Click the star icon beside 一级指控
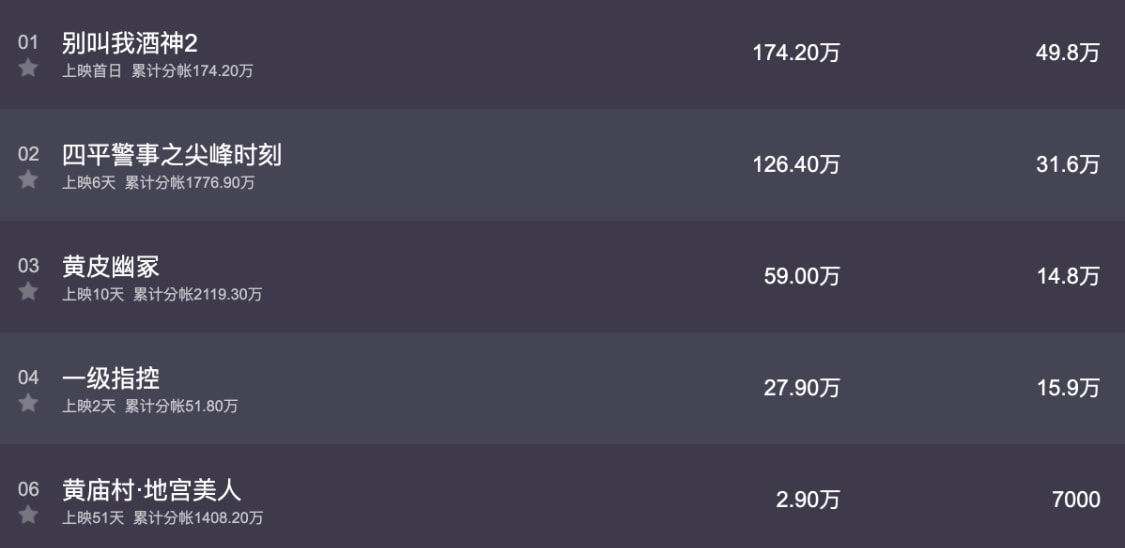This screenshot has width=1125, height=548. [28, 403]
